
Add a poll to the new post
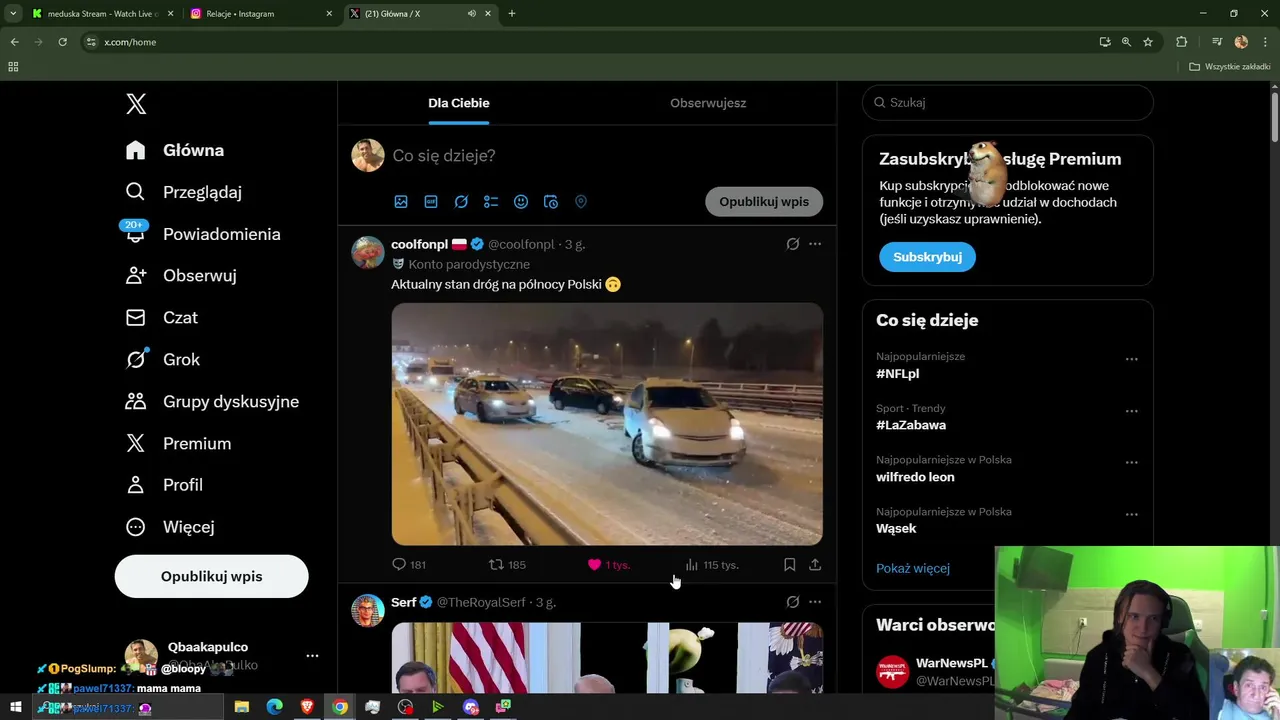(491, 202)
